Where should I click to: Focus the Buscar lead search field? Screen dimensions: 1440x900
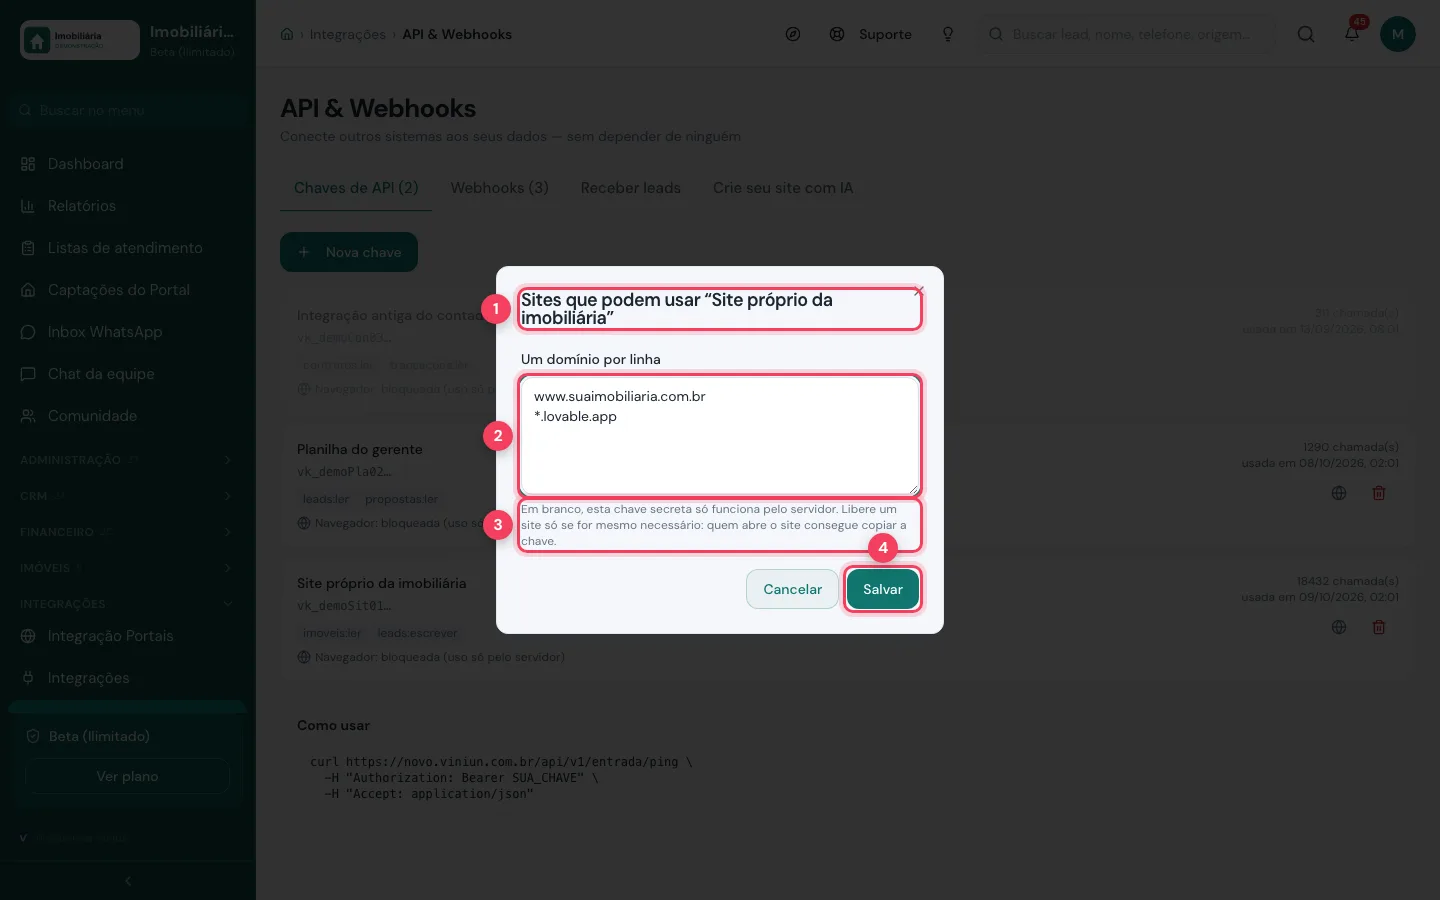click(x=1128, y=34)
